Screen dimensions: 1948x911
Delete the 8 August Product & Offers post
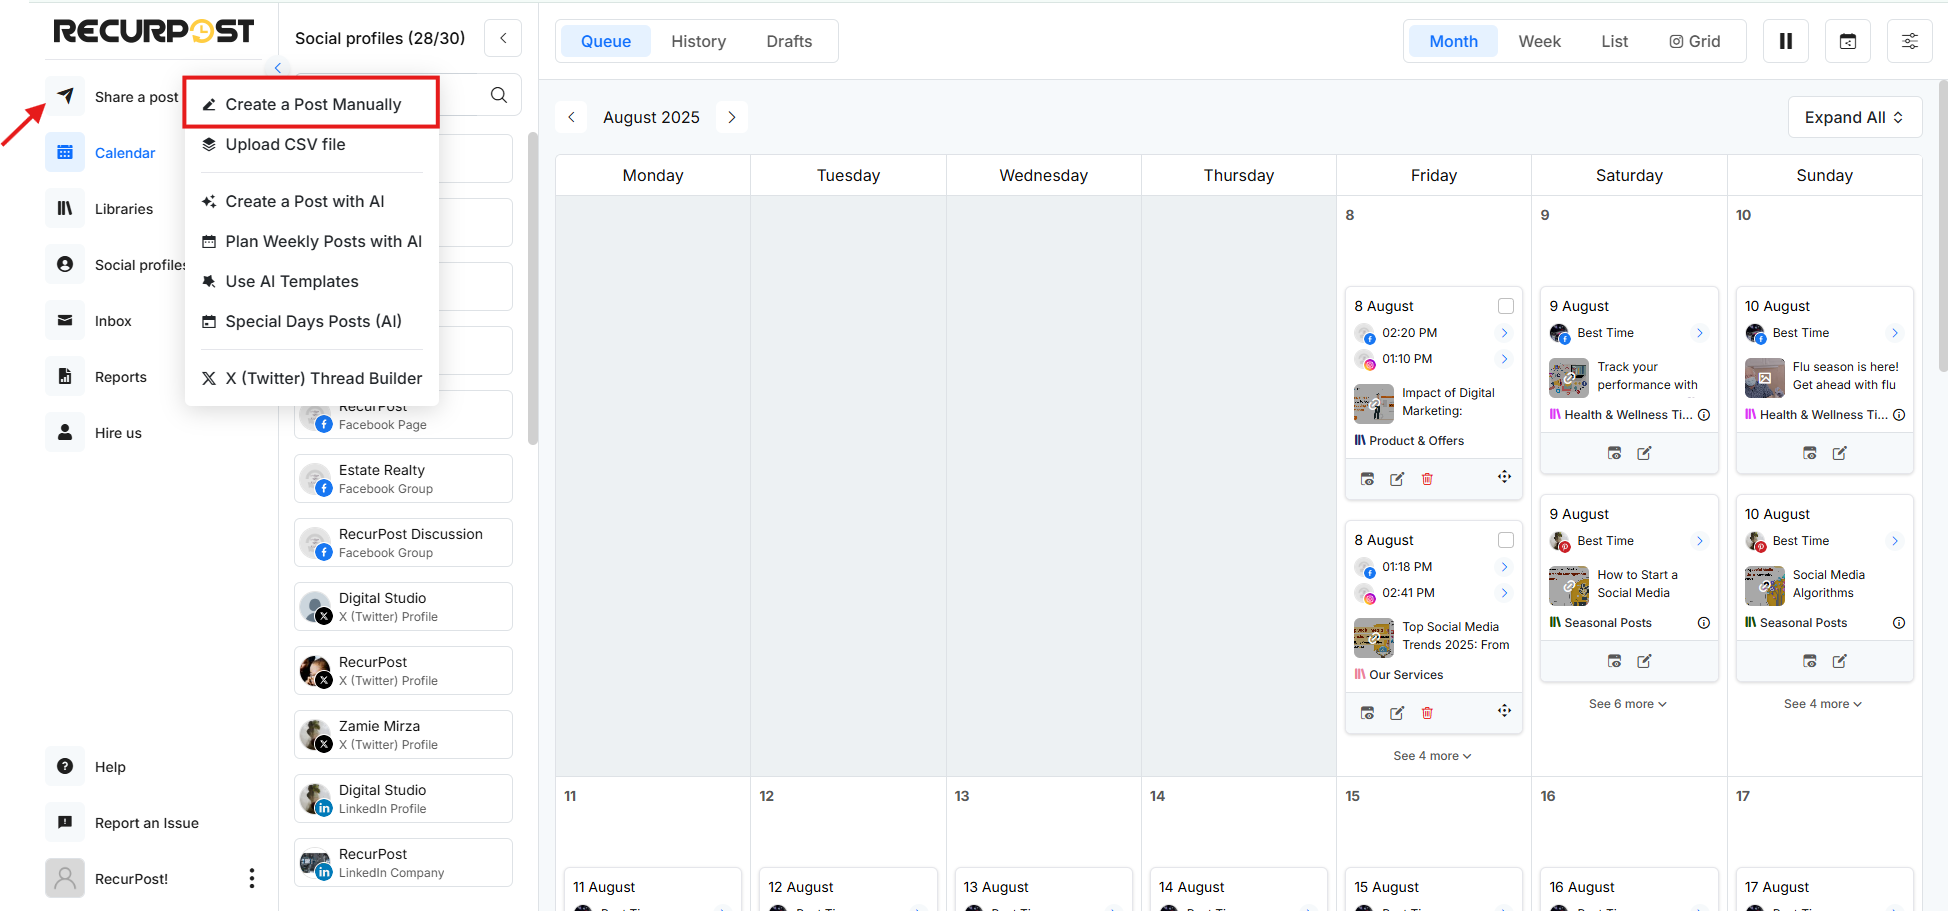click(1427, 479)
